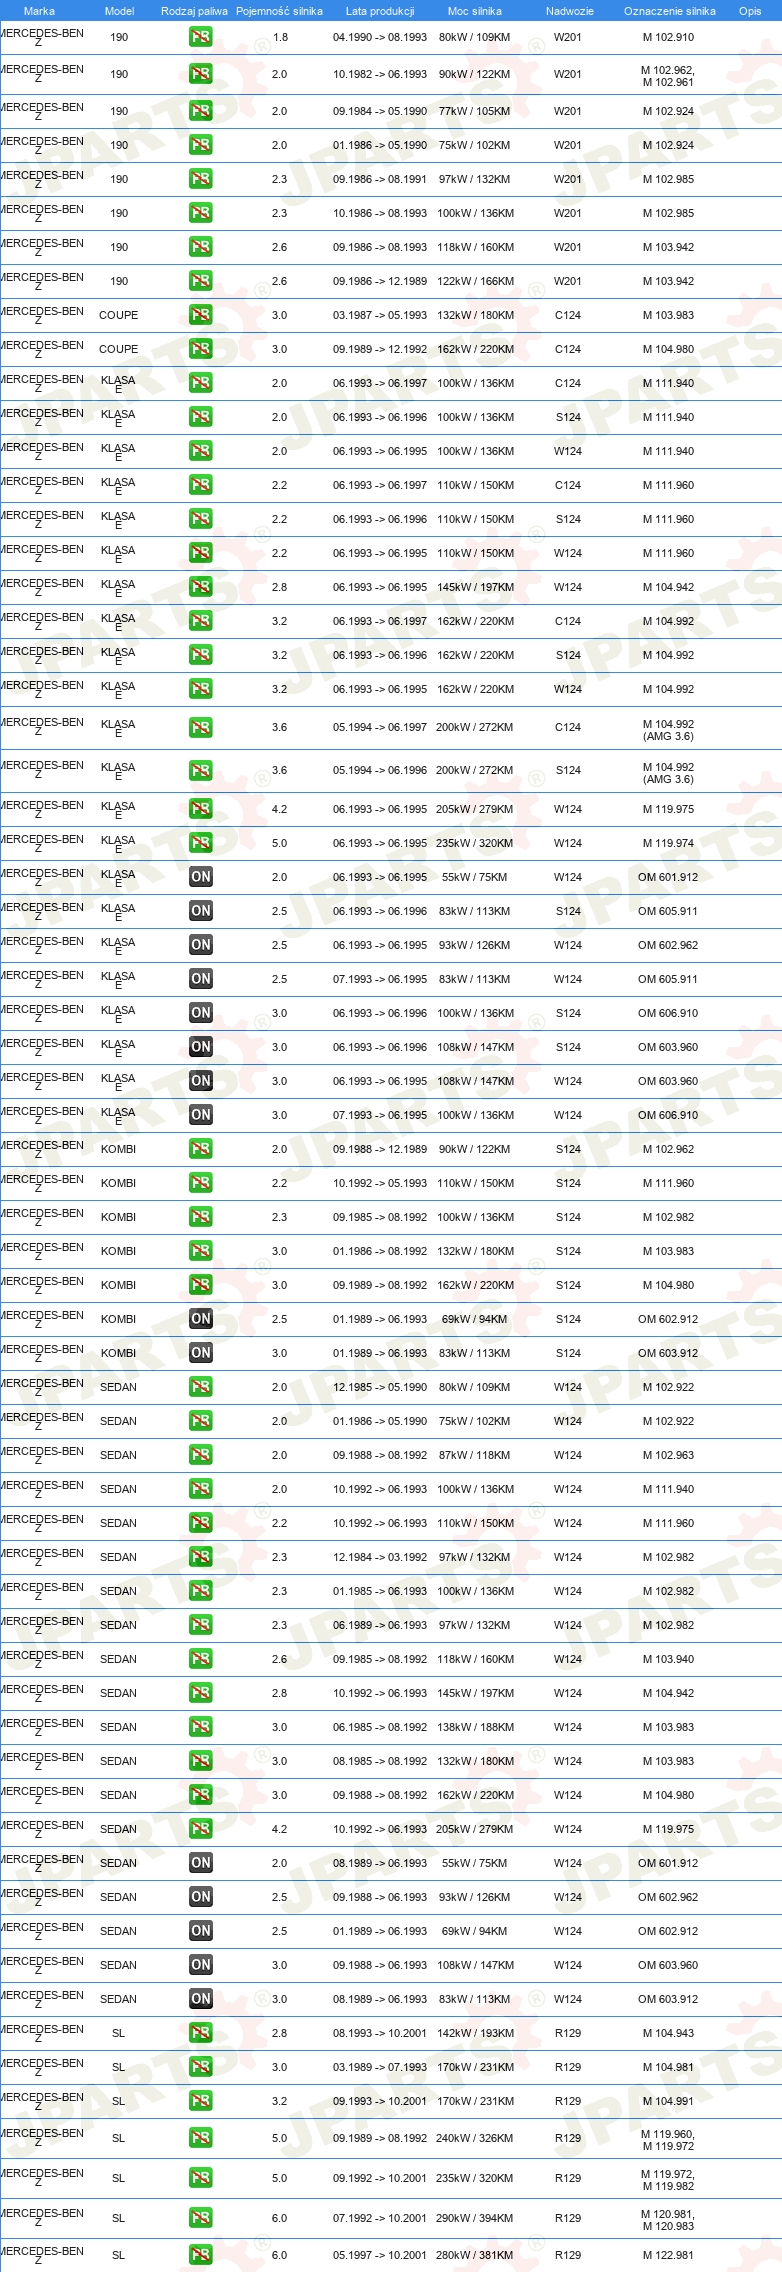Select the power cell 142kW / 193KM
The image size is (782, 2272).
coord(475,2033)
